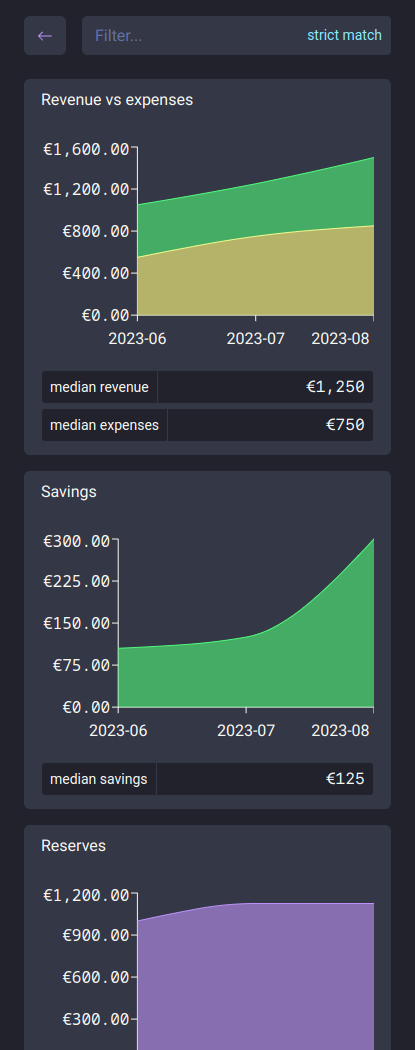Click €1,600.00 axis label in revenue chart
The height and width of the screenshot is (1050, 415).
86,149
